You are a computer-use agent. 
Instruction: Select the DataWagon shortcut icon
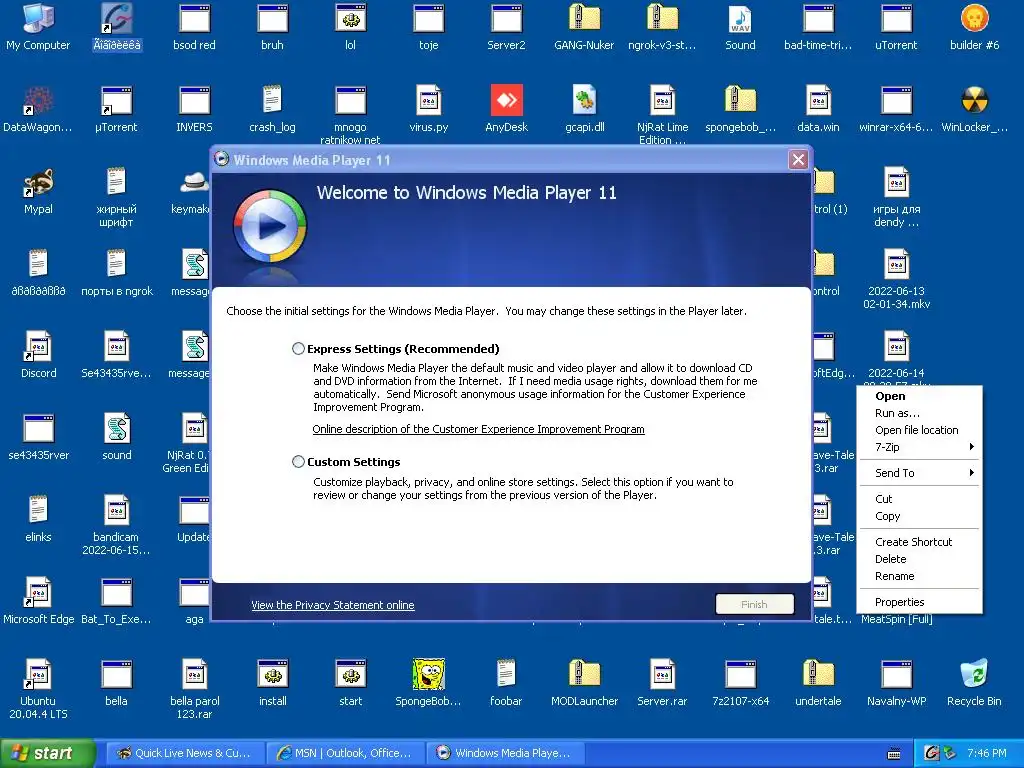click(x=38, y=108)
